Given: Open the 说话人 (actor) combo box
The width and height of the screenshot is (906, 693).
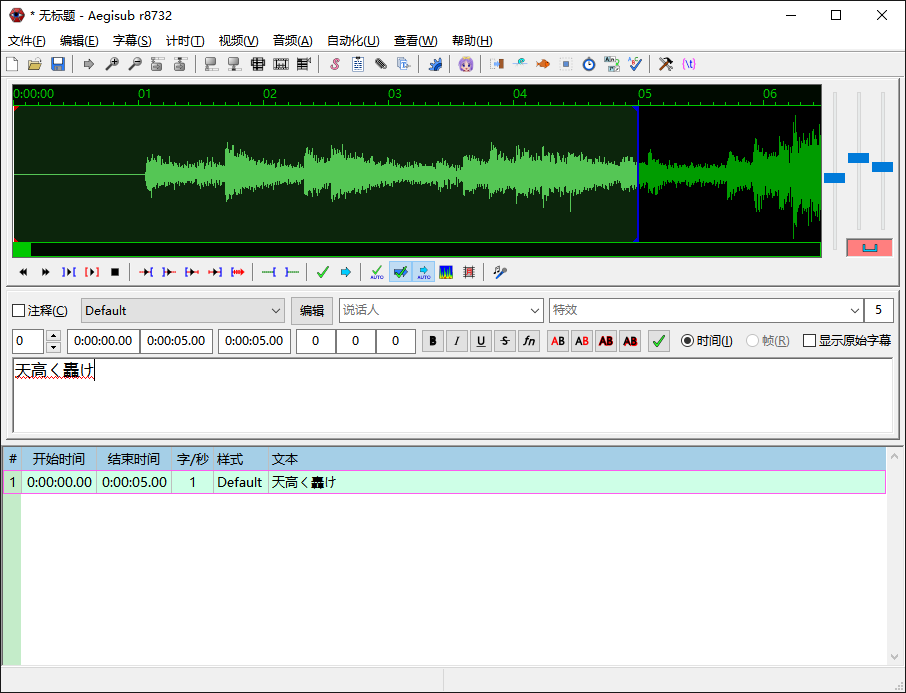Looking at the screenshot, I should click(x=534, y=311).
